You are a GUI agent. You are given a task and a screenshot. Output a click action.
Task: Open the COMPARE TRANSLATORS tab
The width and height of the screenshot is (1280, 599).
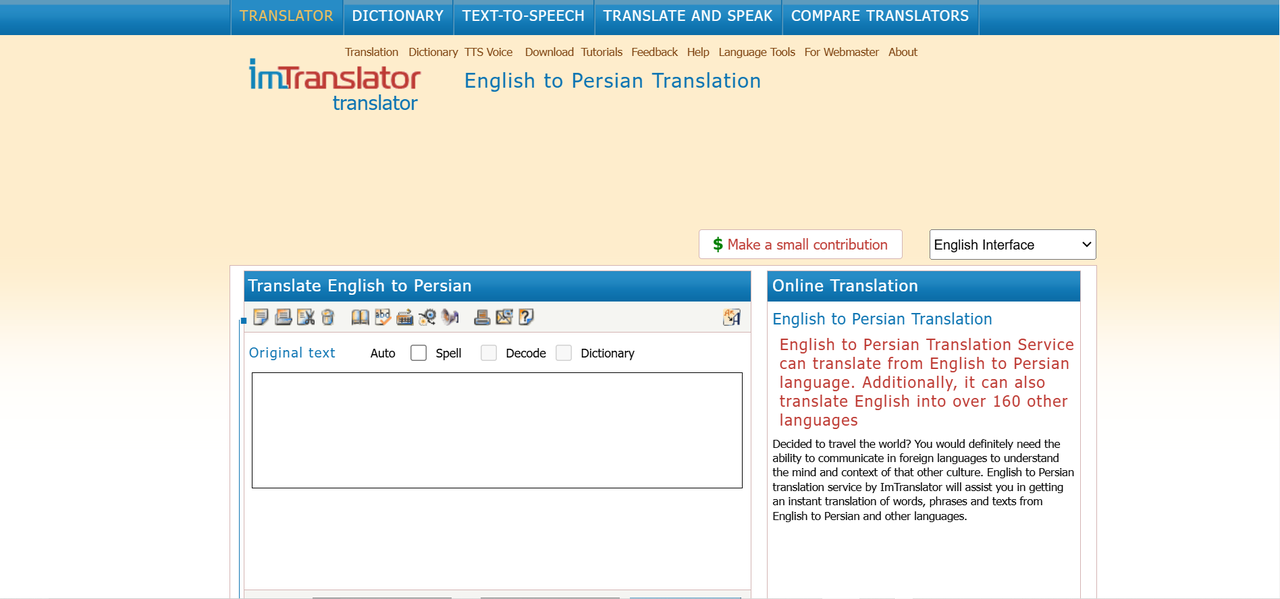(880, 17)
